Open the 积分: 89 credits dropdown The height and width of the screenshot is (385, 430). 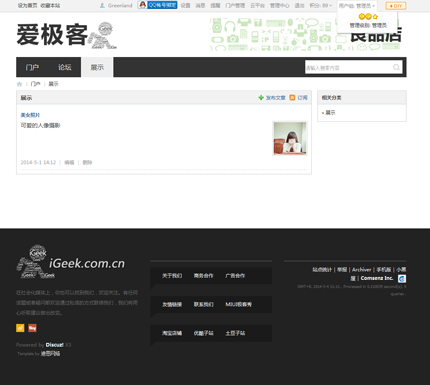[x=321, y=5]
